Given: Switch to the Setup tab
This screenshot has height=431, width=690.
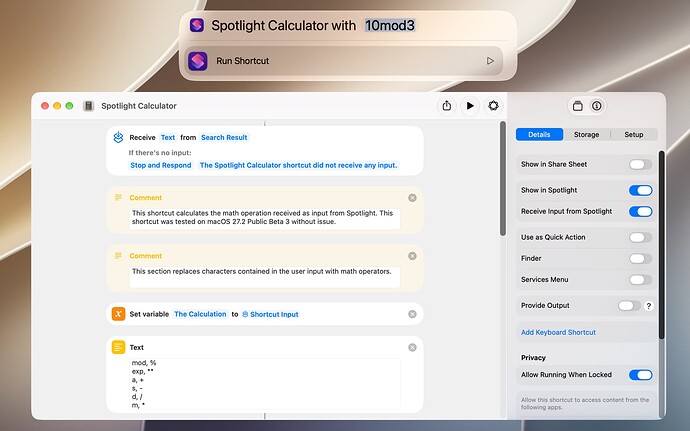Looking at the screenshot, I should click(x=634, y=134).
